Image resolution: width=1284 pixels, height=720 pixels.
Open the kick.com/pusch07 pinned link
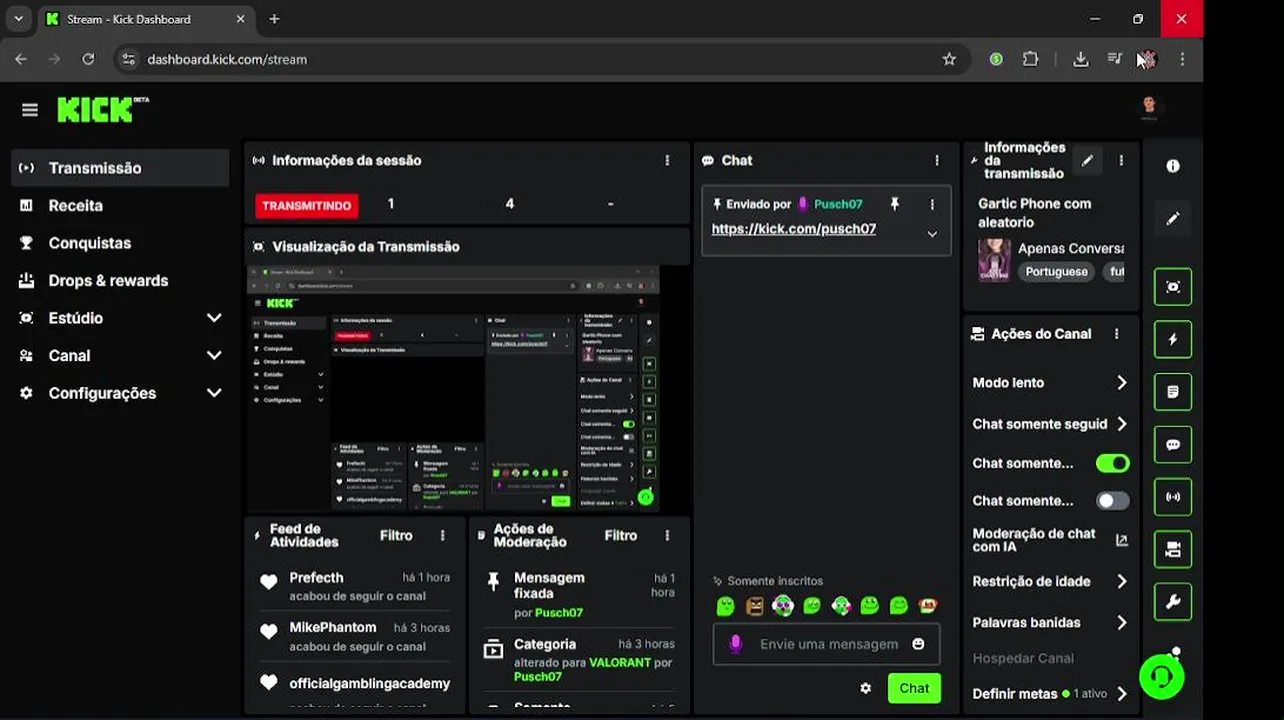(793, 229)
